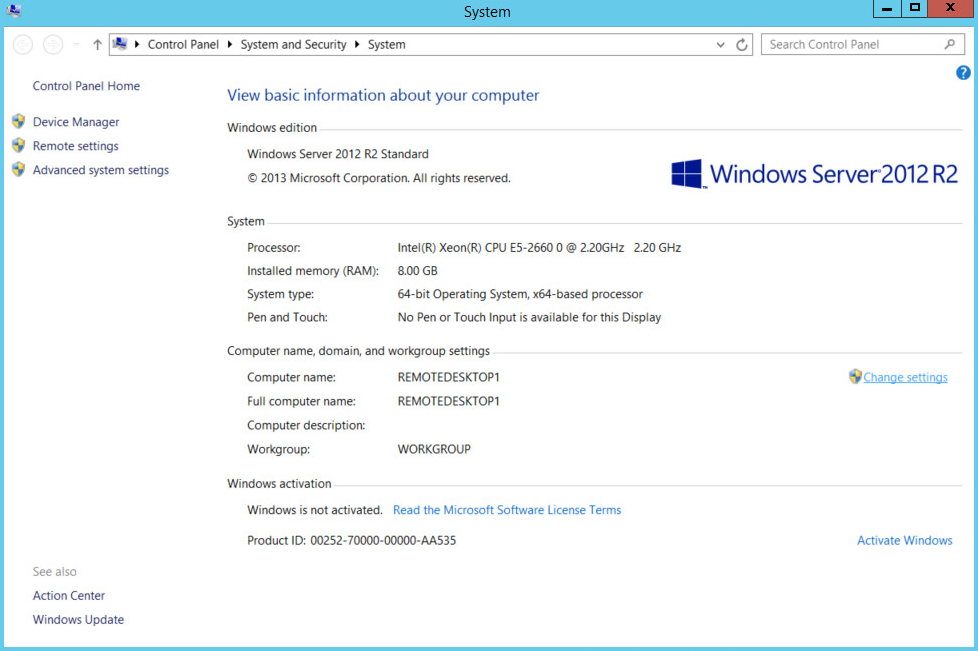Expand the Recent locations dropdown arrow
Viewport: 978px width, 651px height.
76,44
